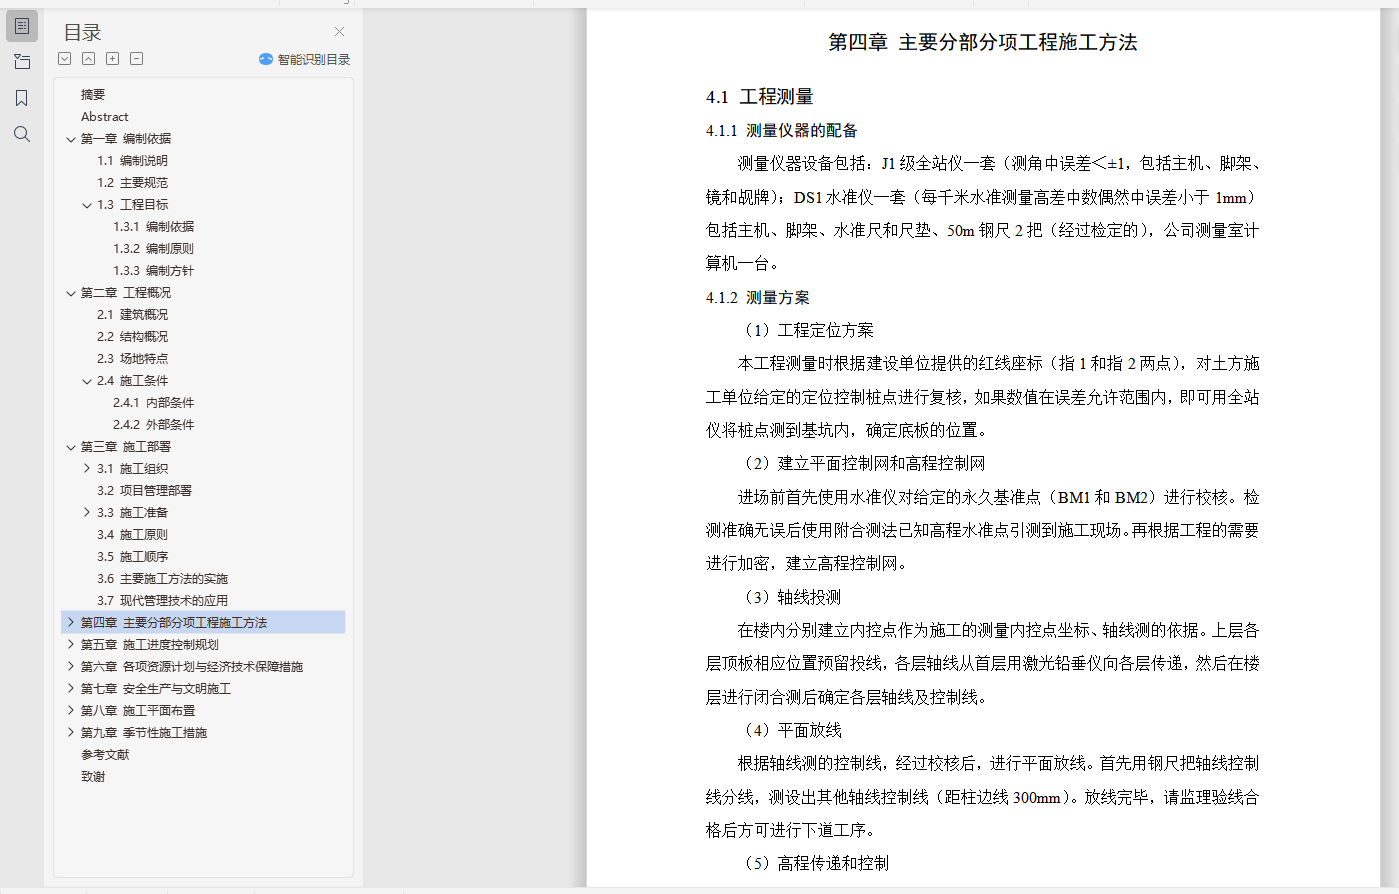This screenshot has width=1399, height=894.
Task: Select 第九章 季节性施工措施 outline entry
Action: [x=144, y=733]
